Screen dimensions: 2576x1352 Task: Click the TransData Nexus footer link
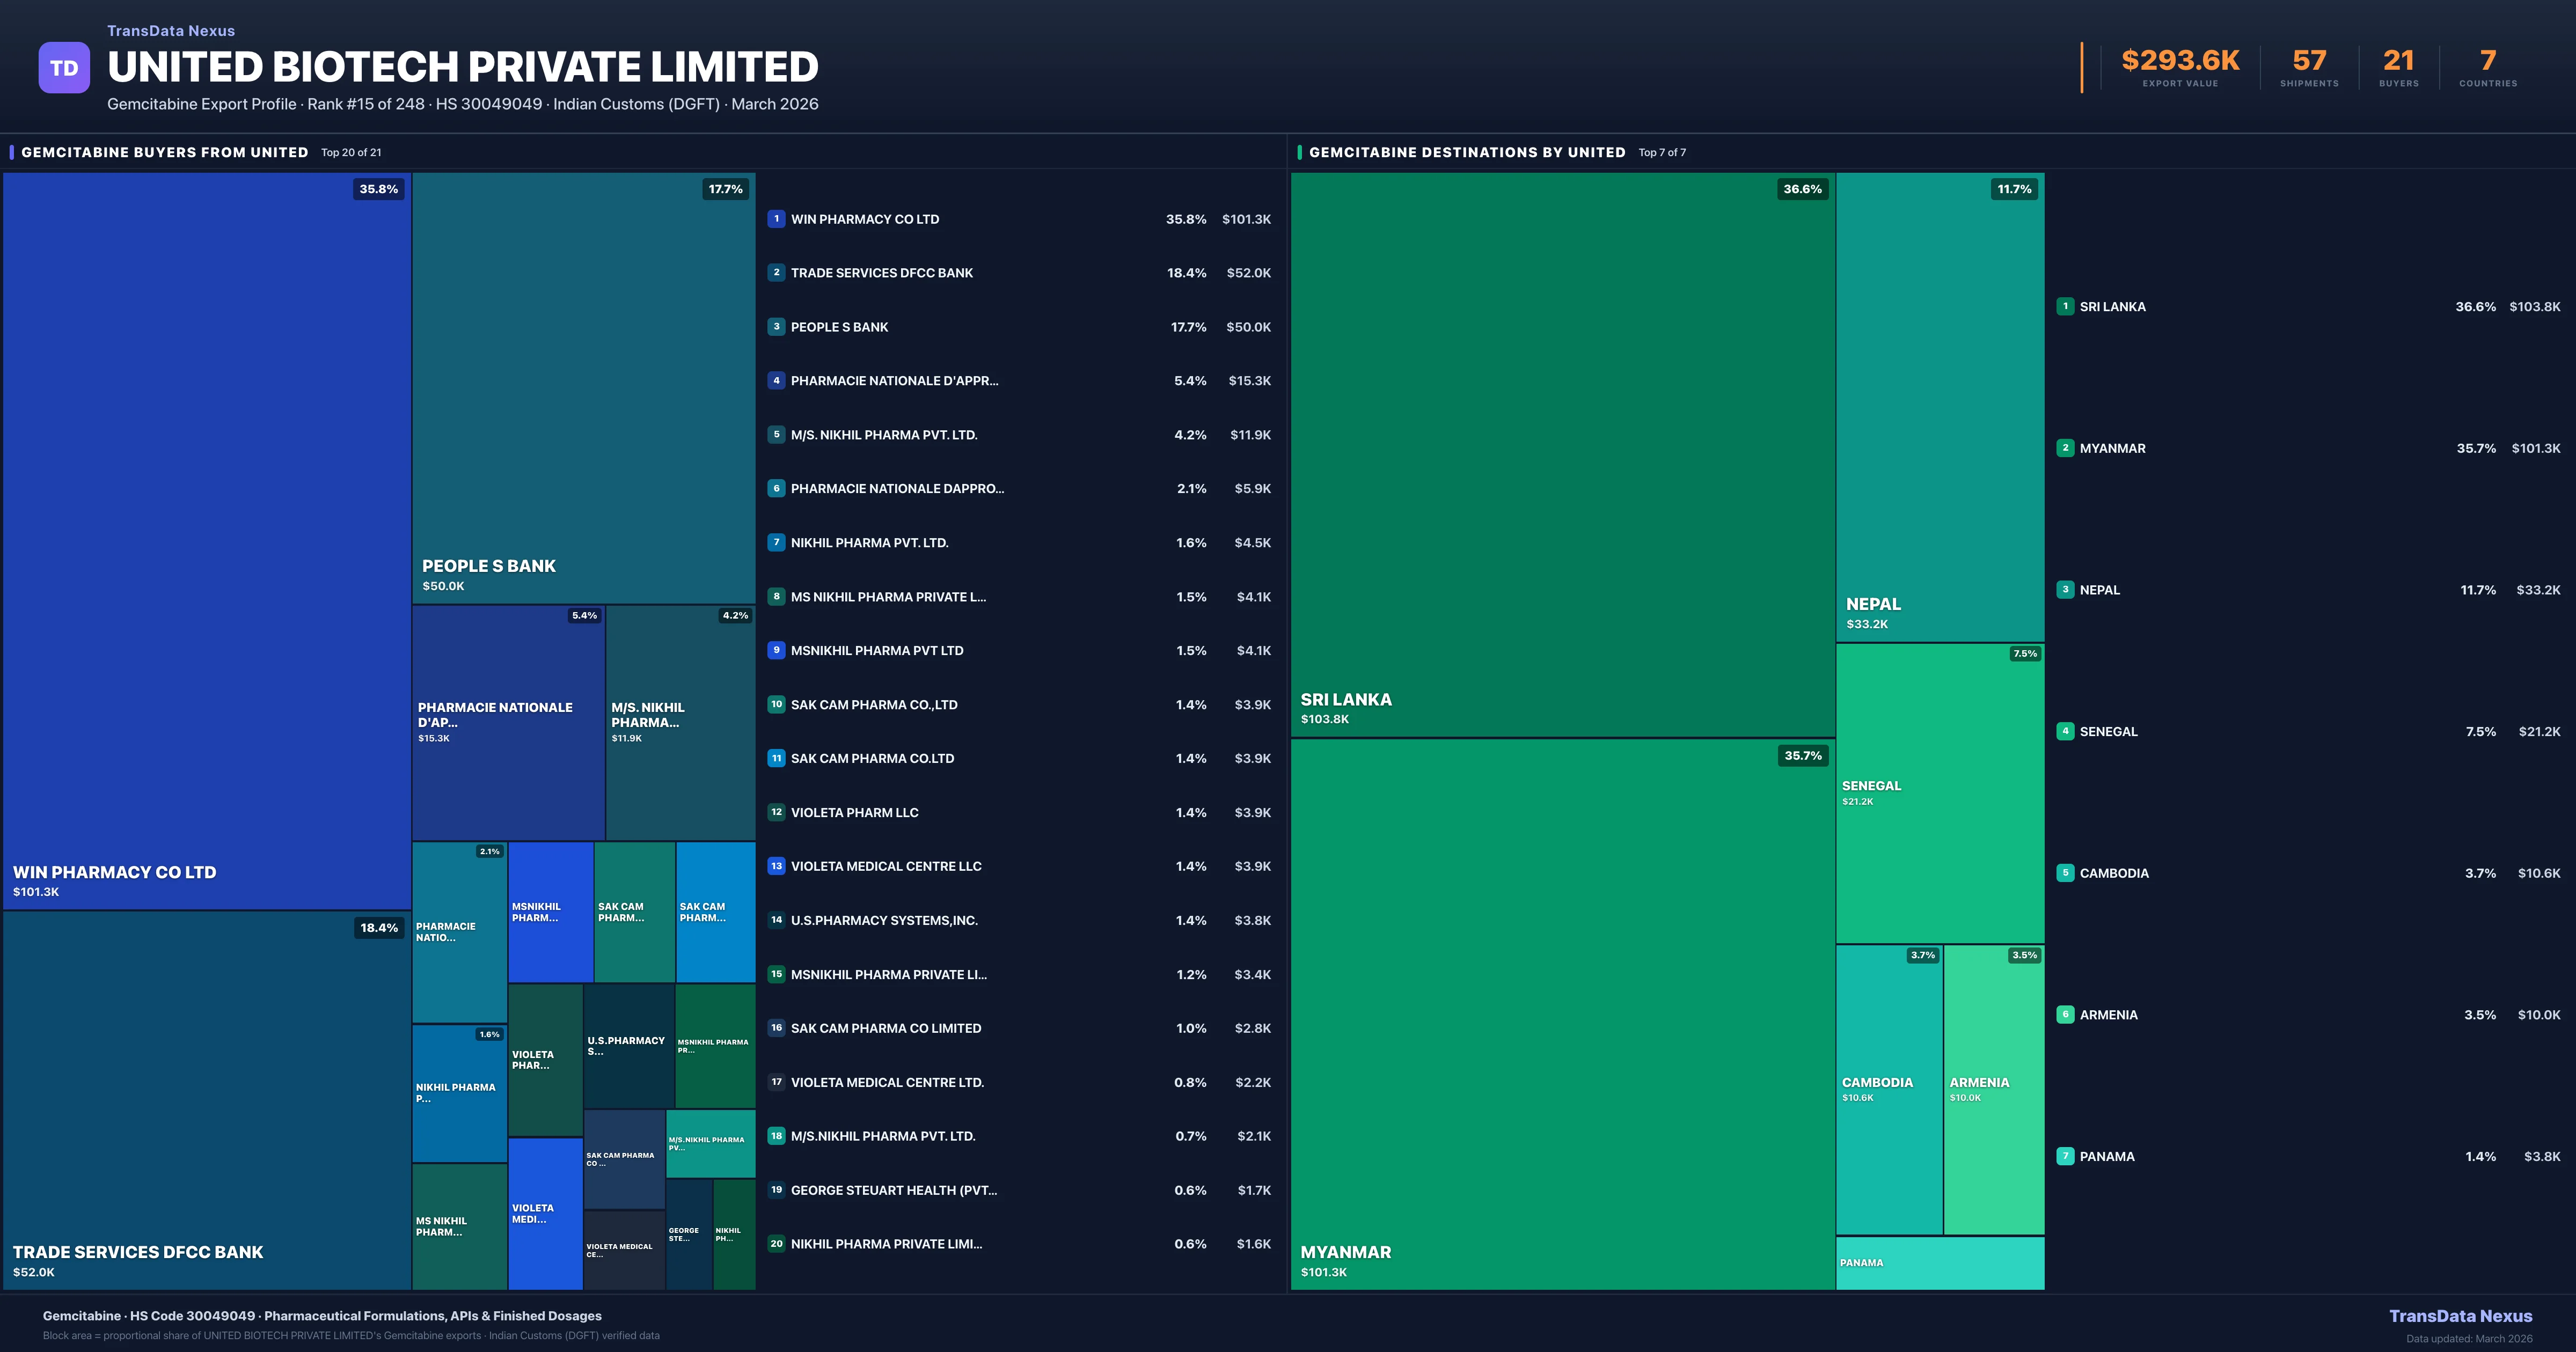click(x=2460, y=1316)
